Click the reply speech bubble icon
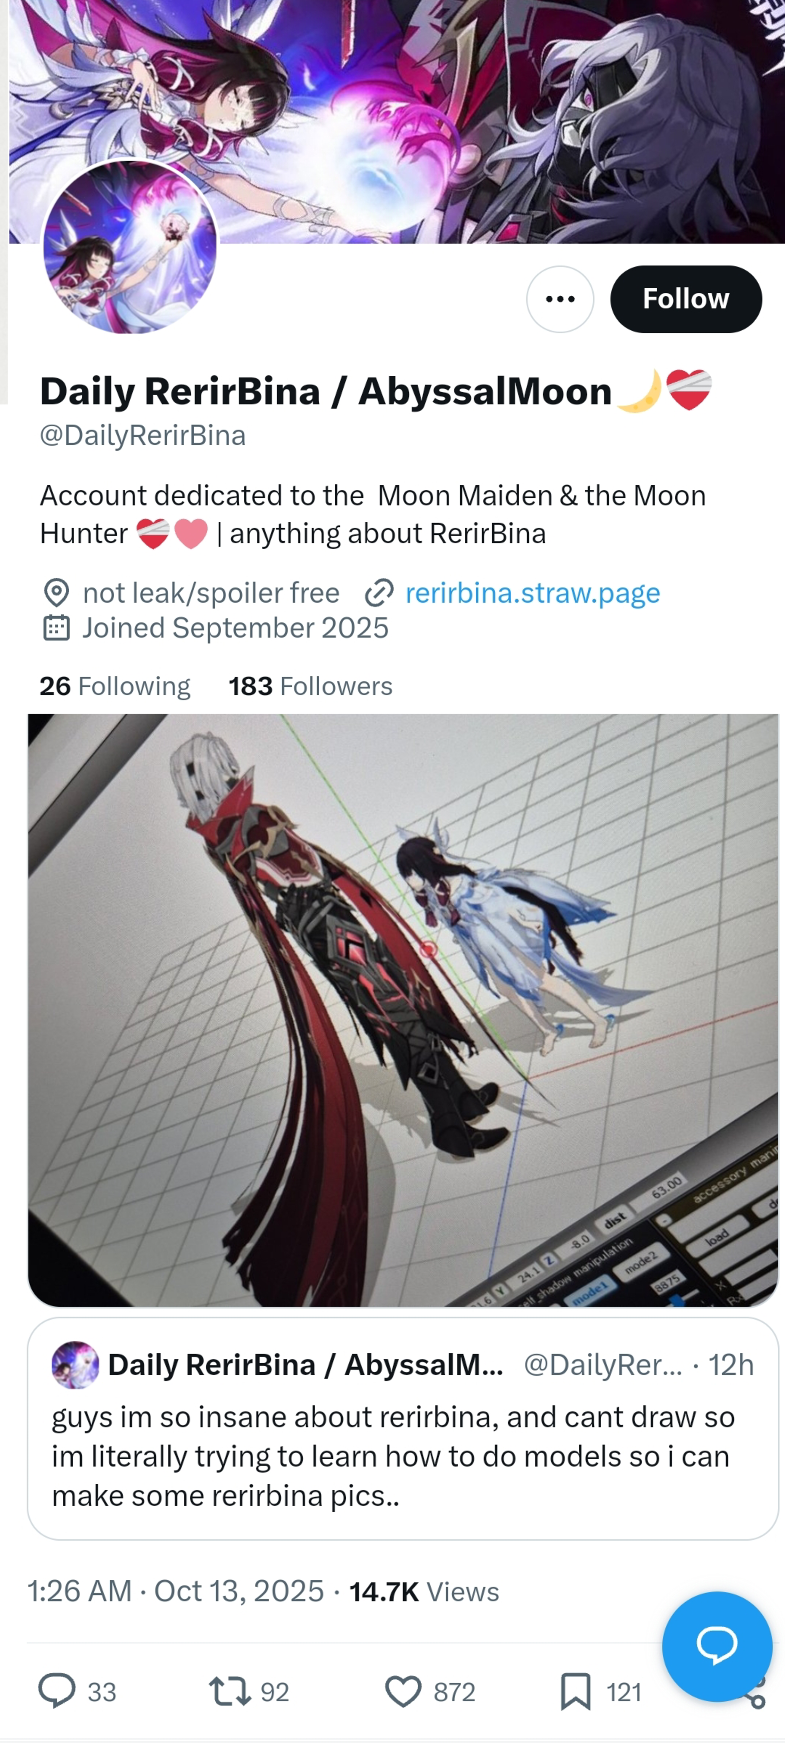 pyautogui.click(x=57, y=1691)
